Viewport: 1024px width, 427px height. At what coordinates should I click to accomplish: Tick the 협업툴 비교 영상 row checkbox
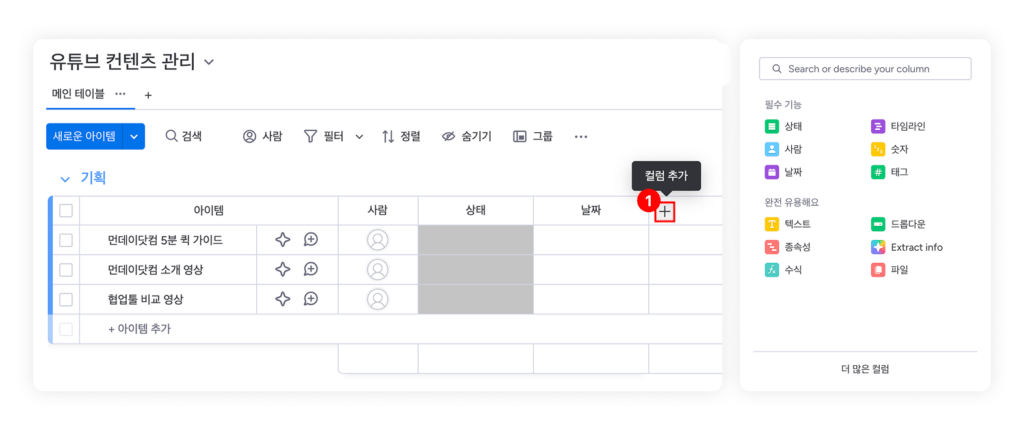point(66,299)
